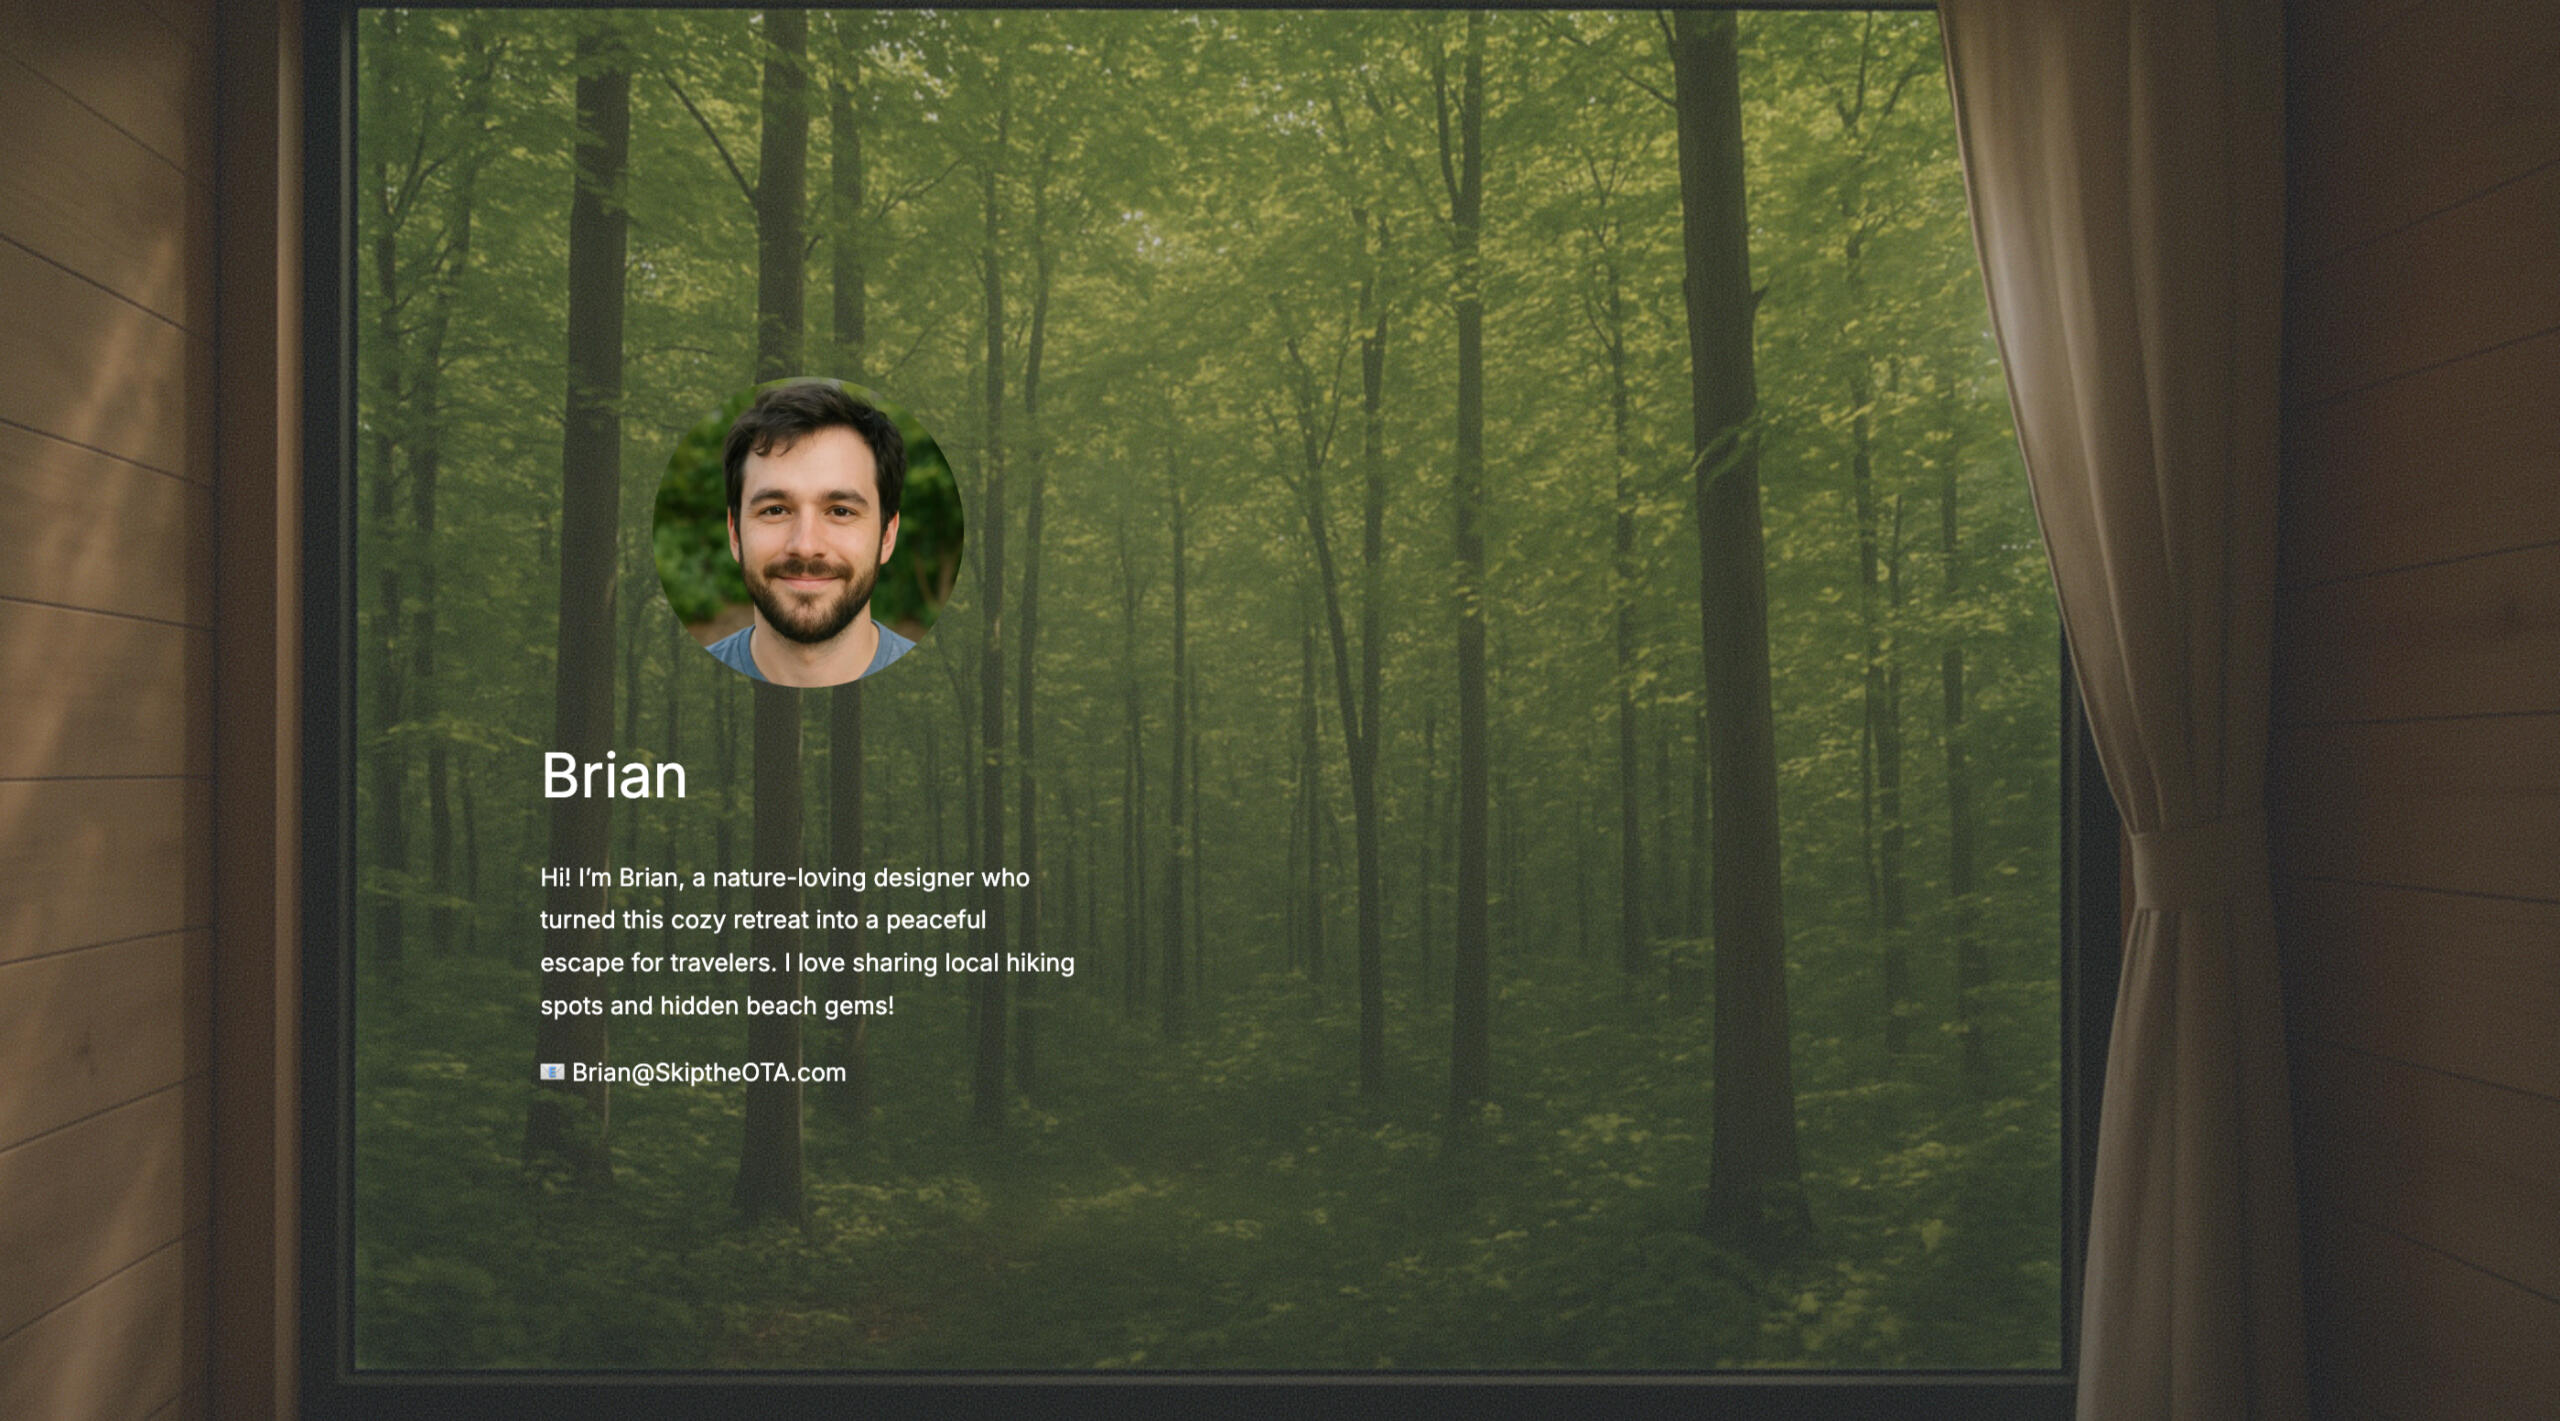Click the line "escape for travelers. I love"
The width and height of the screenshot is (2560, 1421).
tap(806, 963)
